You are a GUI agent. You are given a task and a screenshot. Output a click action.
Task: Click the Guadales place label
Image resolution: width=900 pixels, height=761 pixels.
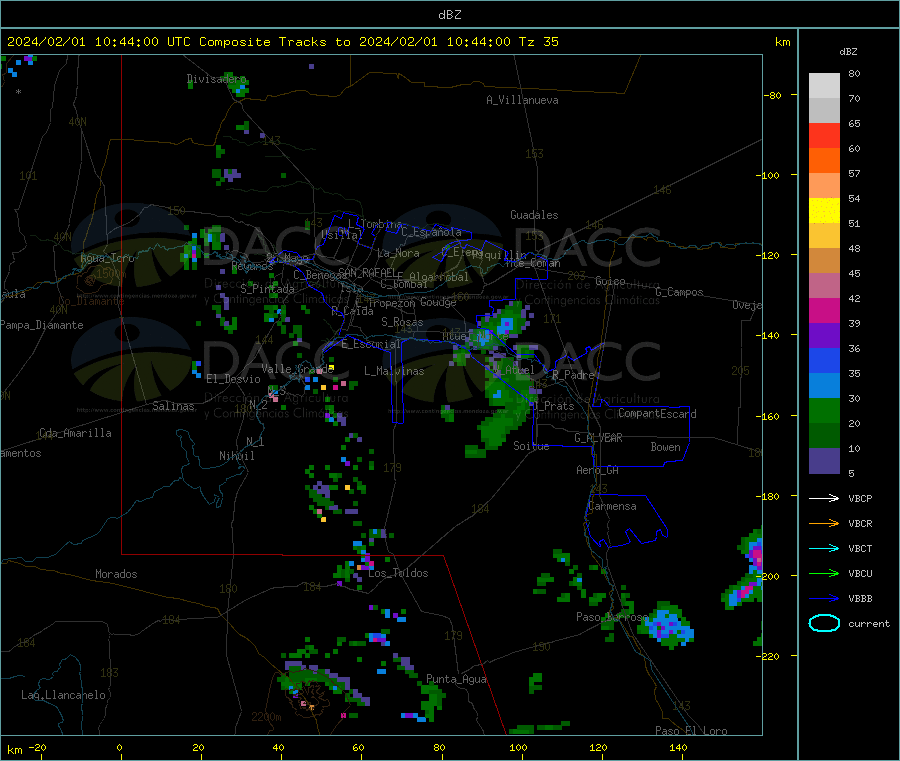click(x=534, y=215)
